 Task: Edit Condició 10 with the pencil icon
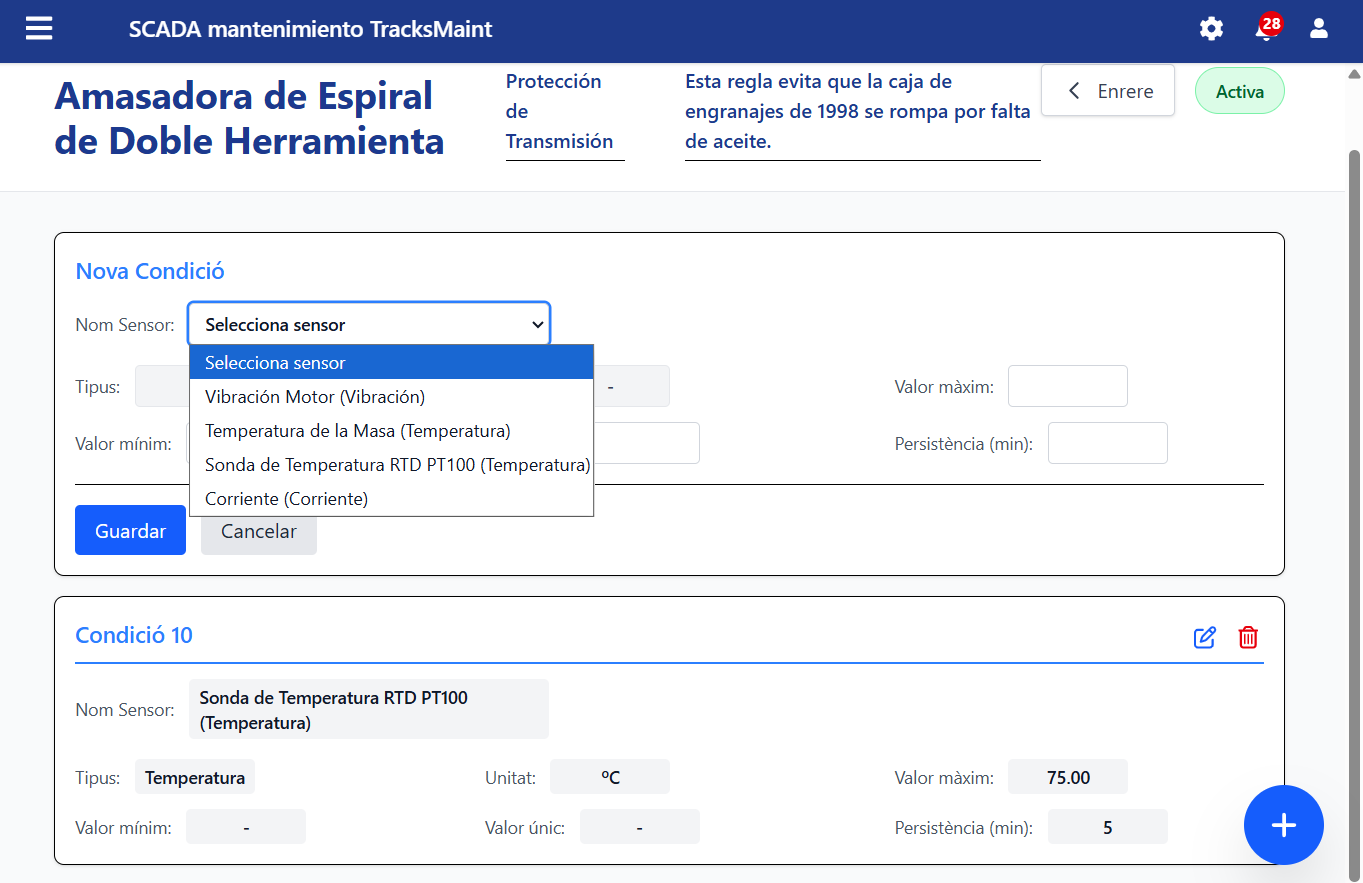pyautogui.click(x=1204, y=637)
